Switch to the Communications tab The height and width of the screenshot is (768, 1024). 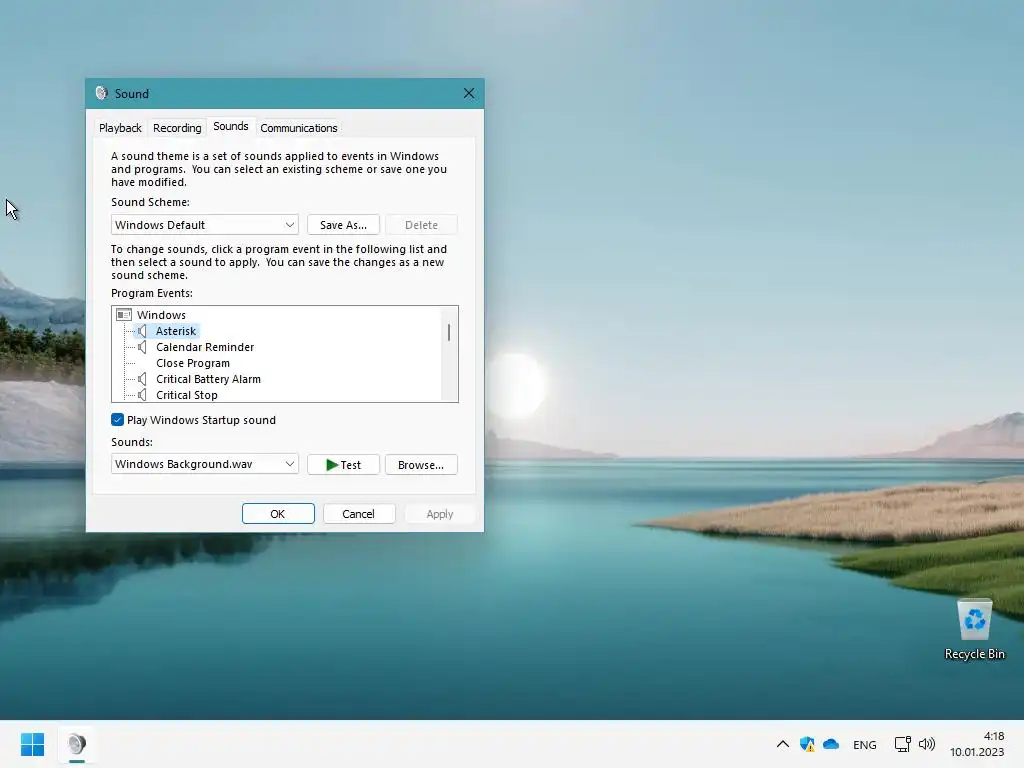point(298,128)
